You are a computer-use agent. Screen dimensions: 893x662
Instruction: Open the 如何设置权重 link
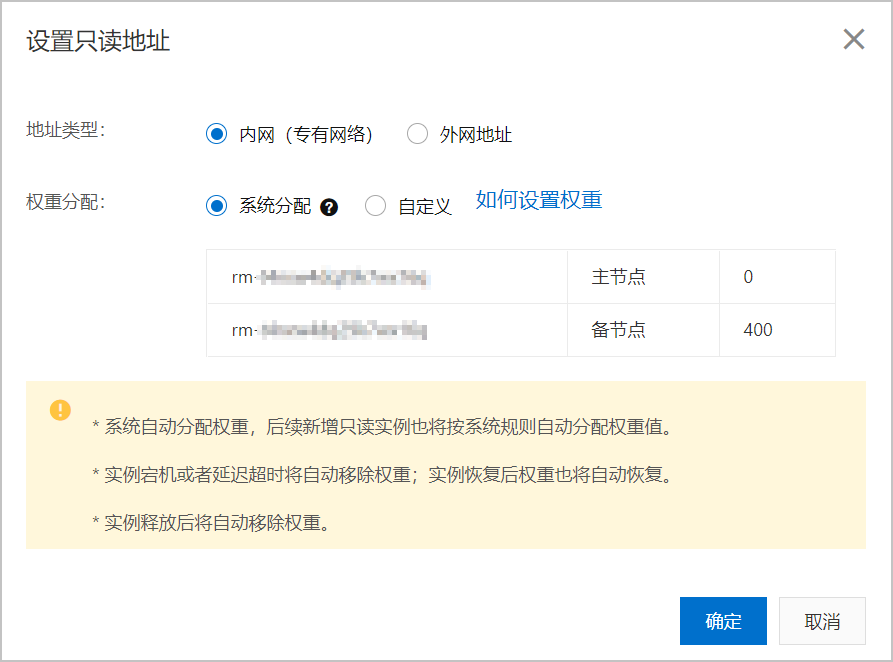[539, 200]
